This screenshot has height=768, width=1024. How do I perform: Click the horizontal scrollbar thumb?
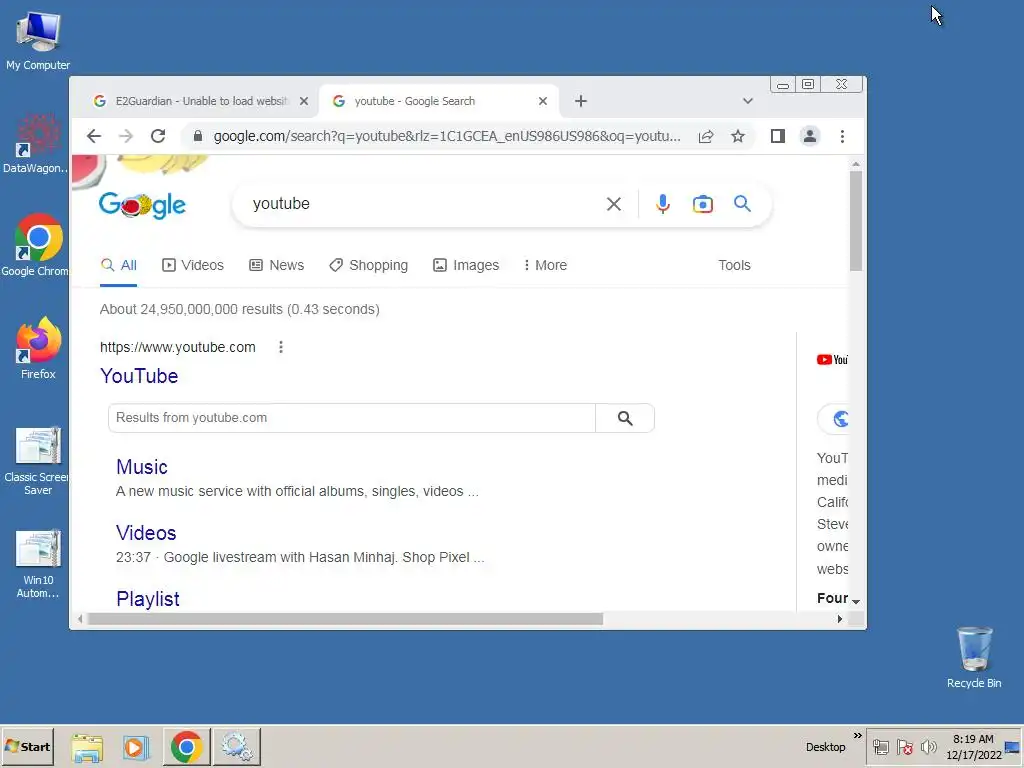345,619
